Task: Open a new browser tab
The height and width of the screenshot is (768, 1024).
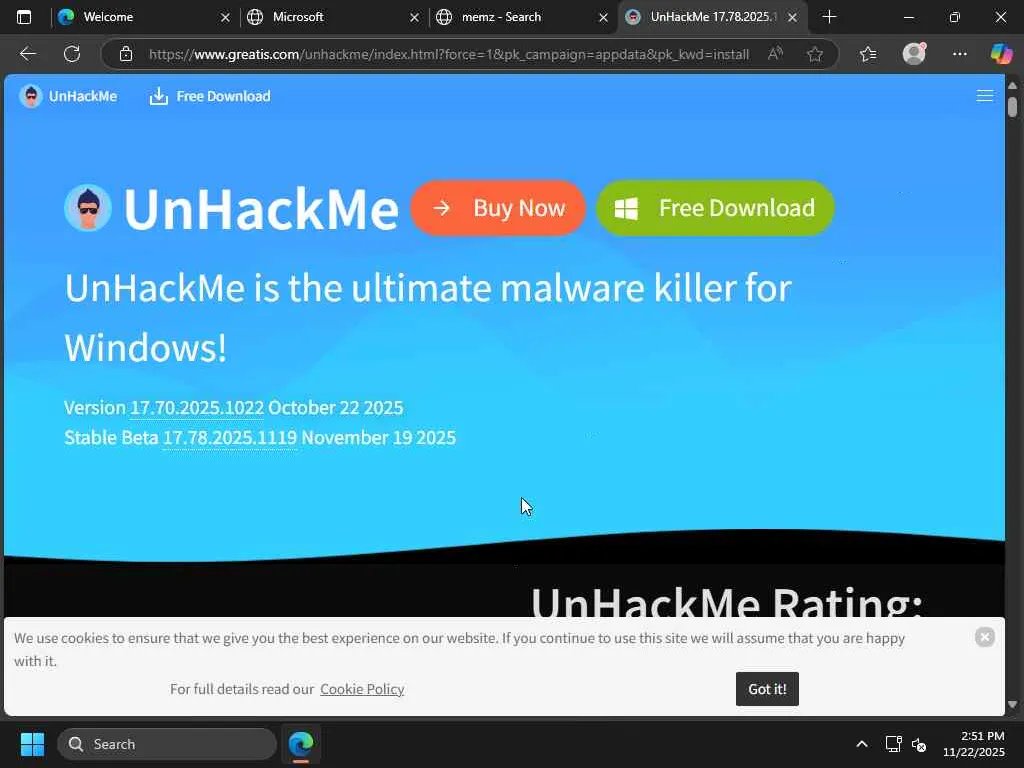Action: pyautogui.click(x=829, y=17)
